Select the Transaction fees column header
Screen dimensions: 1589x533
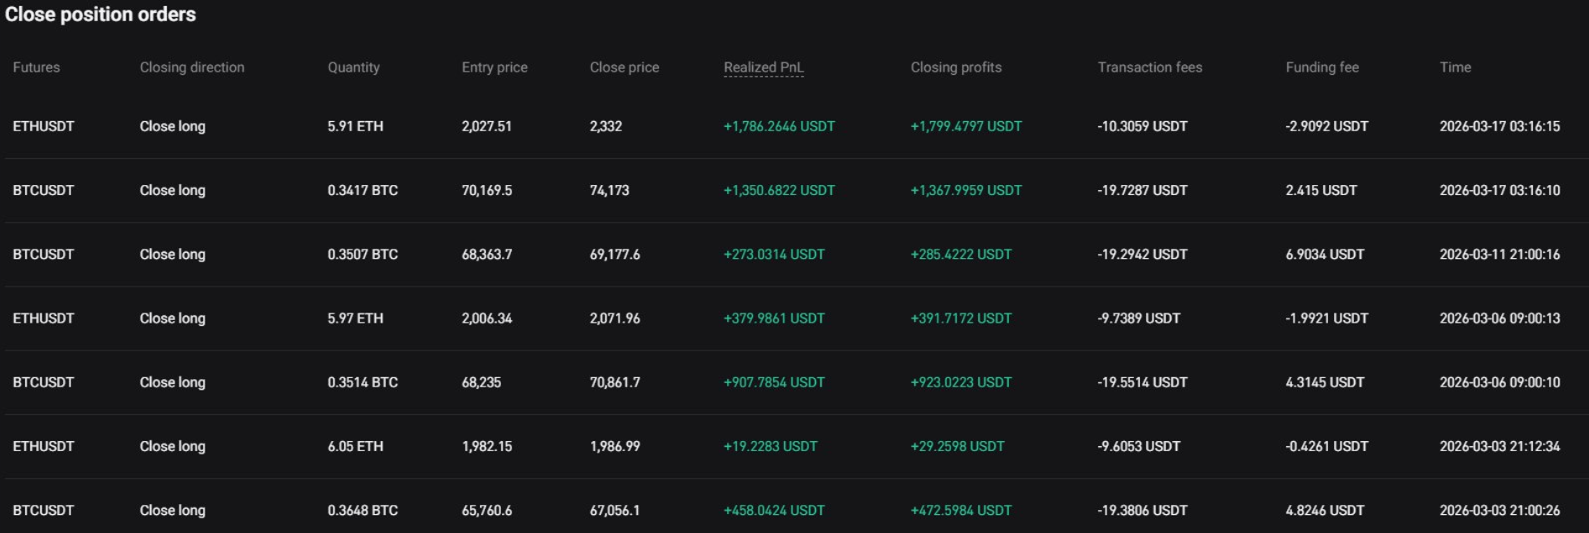click(1149, 67)
